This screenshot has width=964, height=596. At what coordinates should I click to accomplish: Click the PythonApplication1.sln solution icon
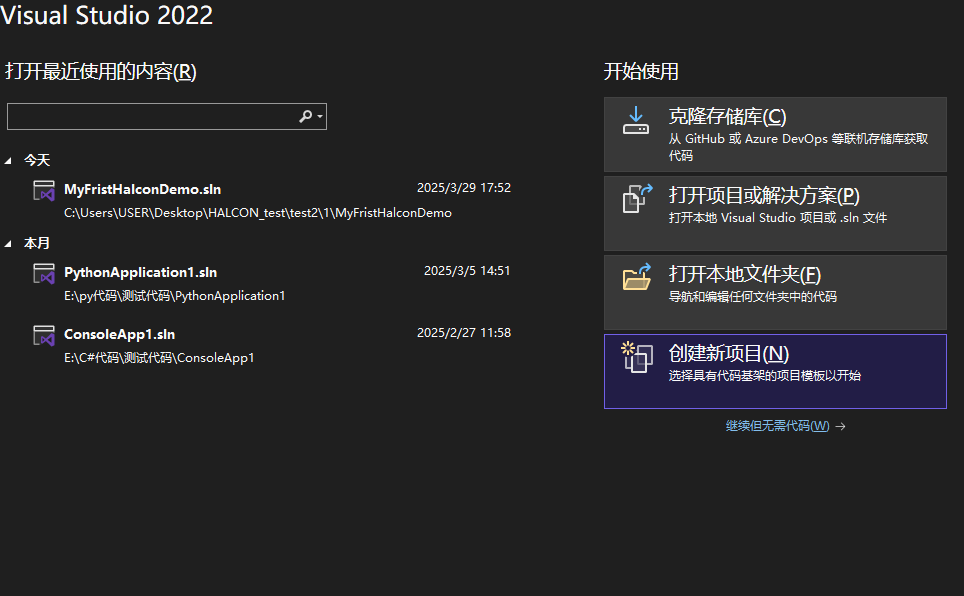coord(44,274)
